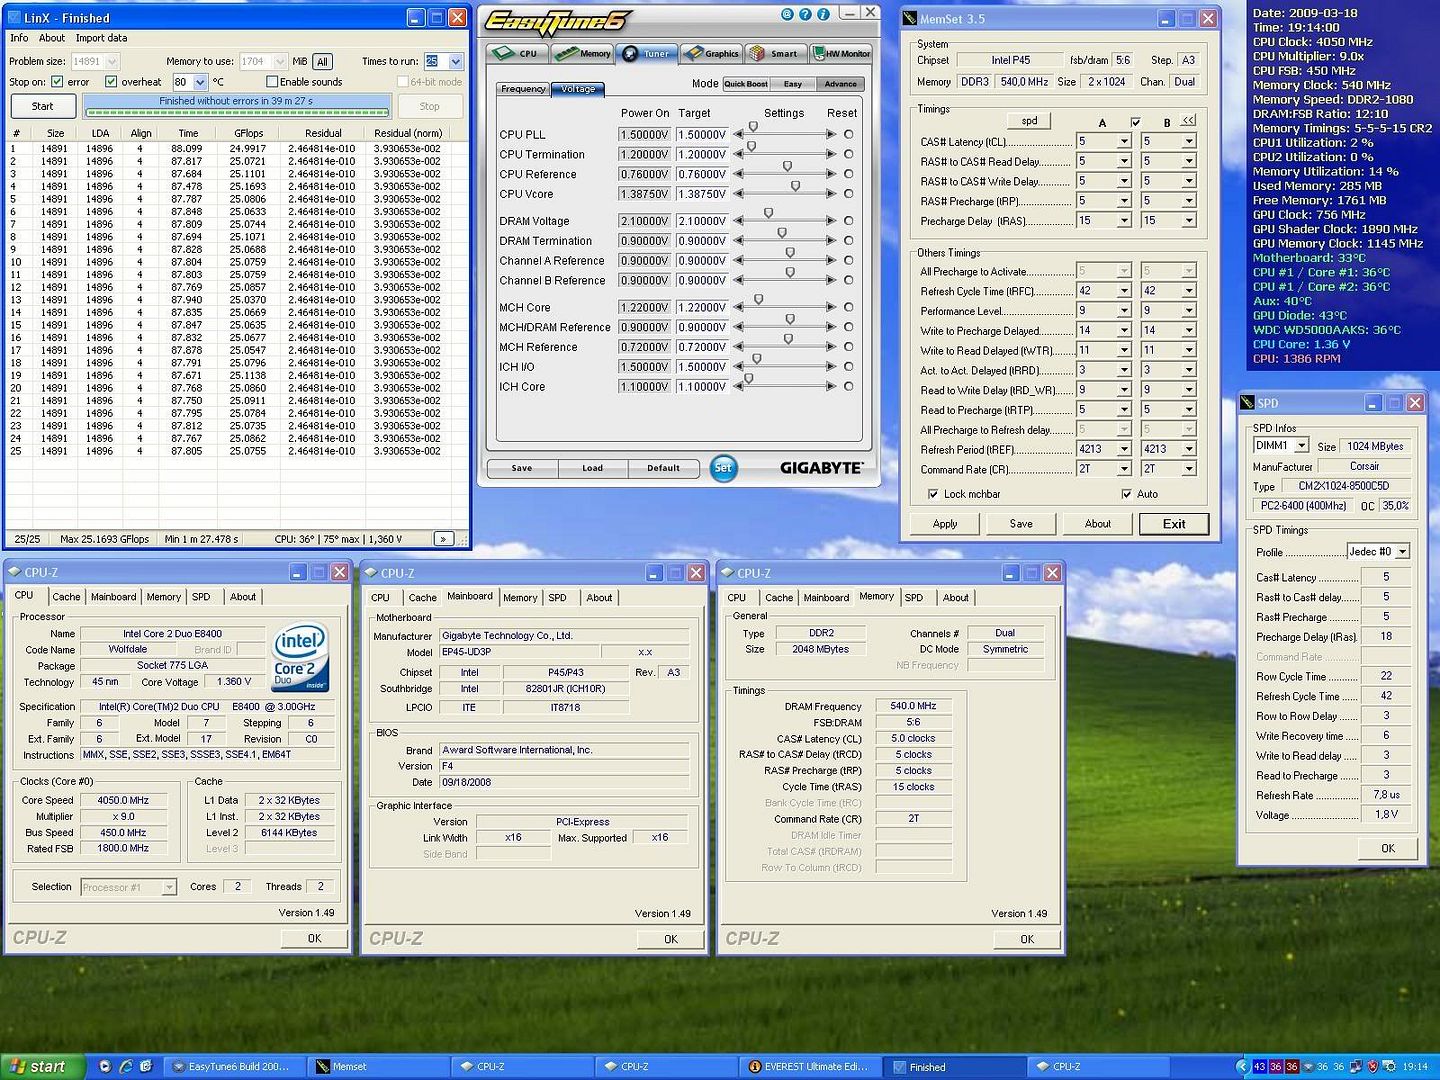Select the Reset radio for DRAM Voltage
The image size is (1440, 1080).
click(x=848, y=221)
